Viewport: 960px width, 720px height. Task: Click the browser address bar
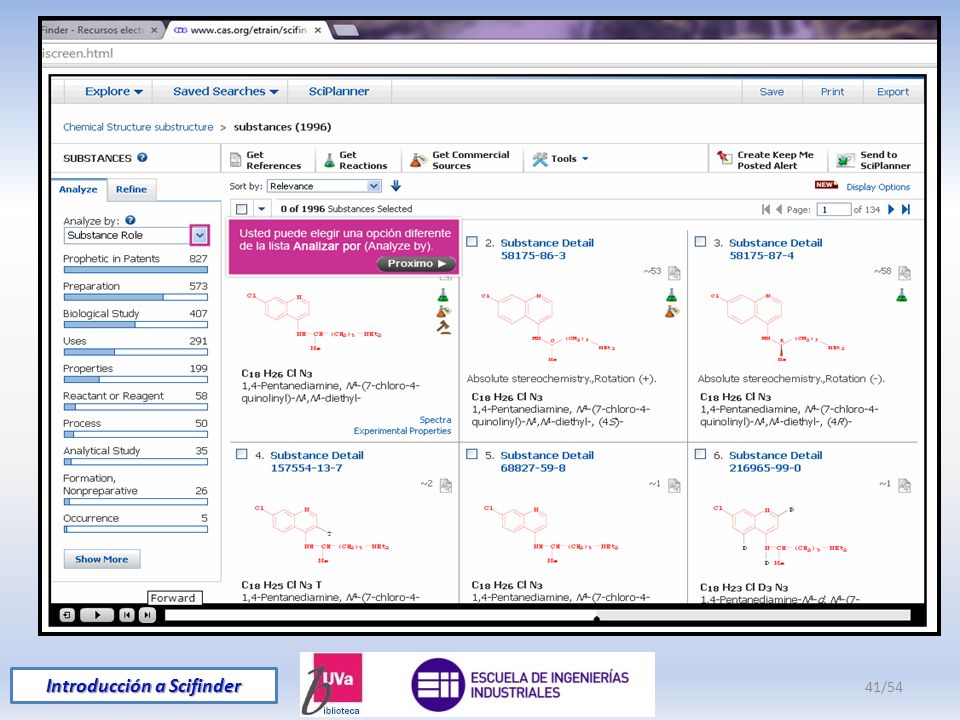coord(489,53)
